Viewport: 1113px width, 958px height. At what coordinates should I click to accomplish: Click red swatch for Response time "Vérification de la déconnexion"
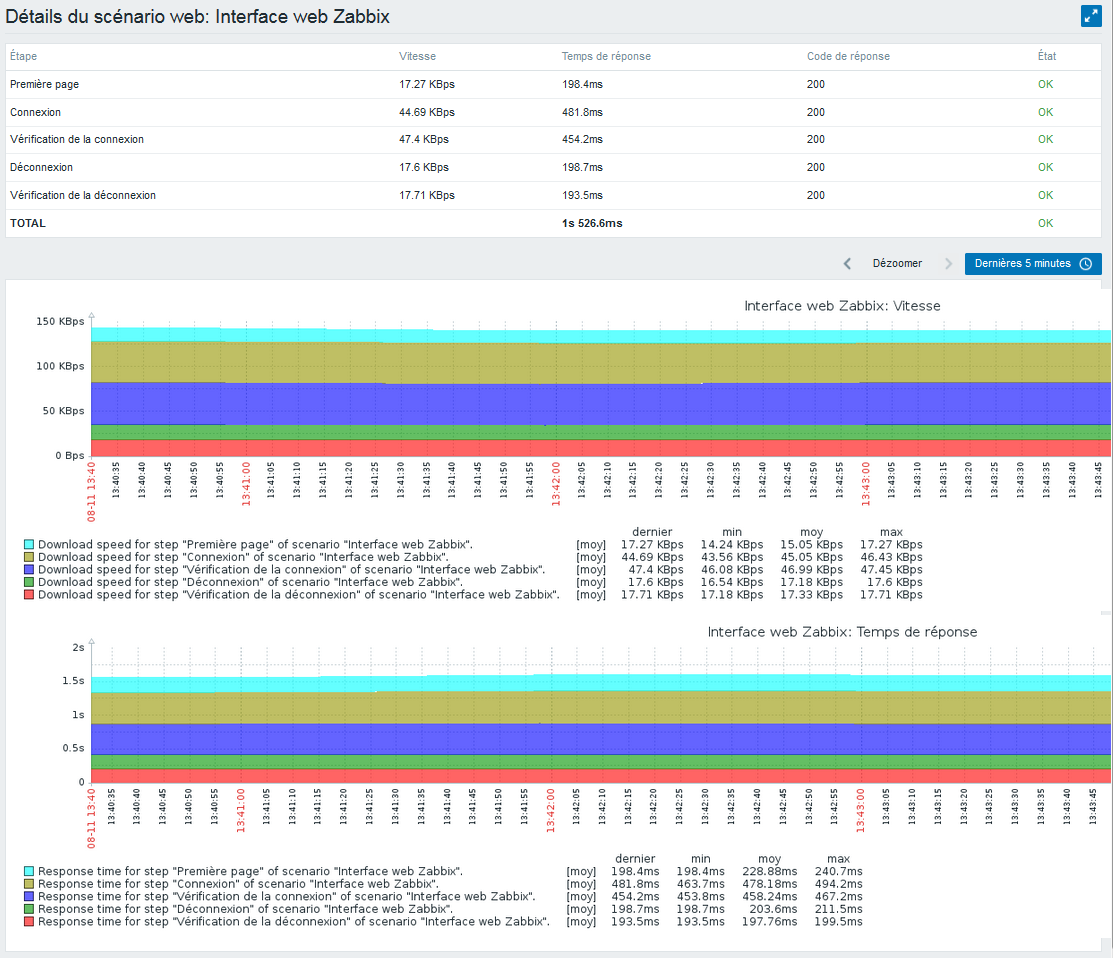point(28,922)
